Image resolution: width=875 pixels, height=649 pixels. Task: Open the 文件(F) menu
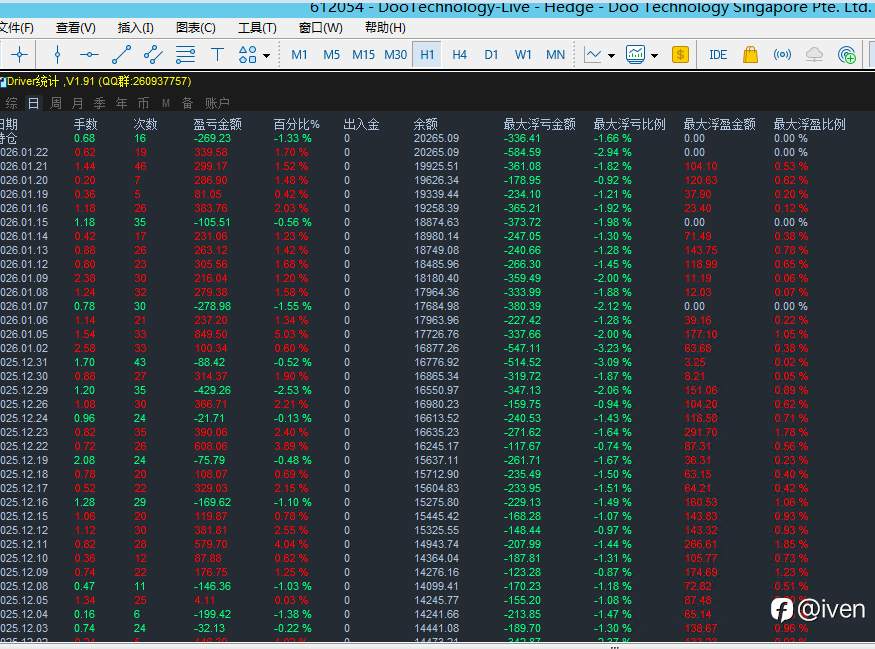point(17,28)
